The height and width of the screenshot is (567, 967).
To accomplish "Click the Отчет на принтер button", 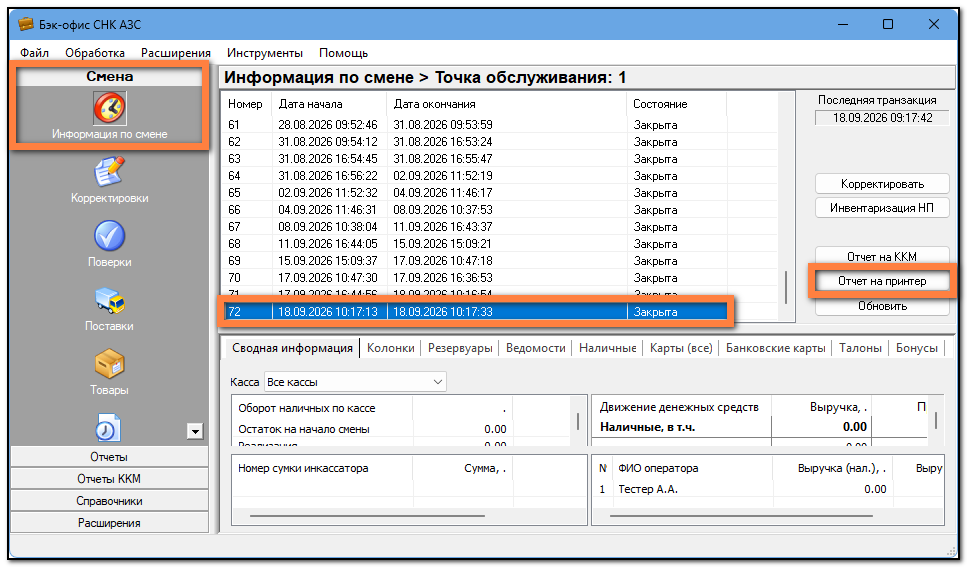I will point(882,281).
